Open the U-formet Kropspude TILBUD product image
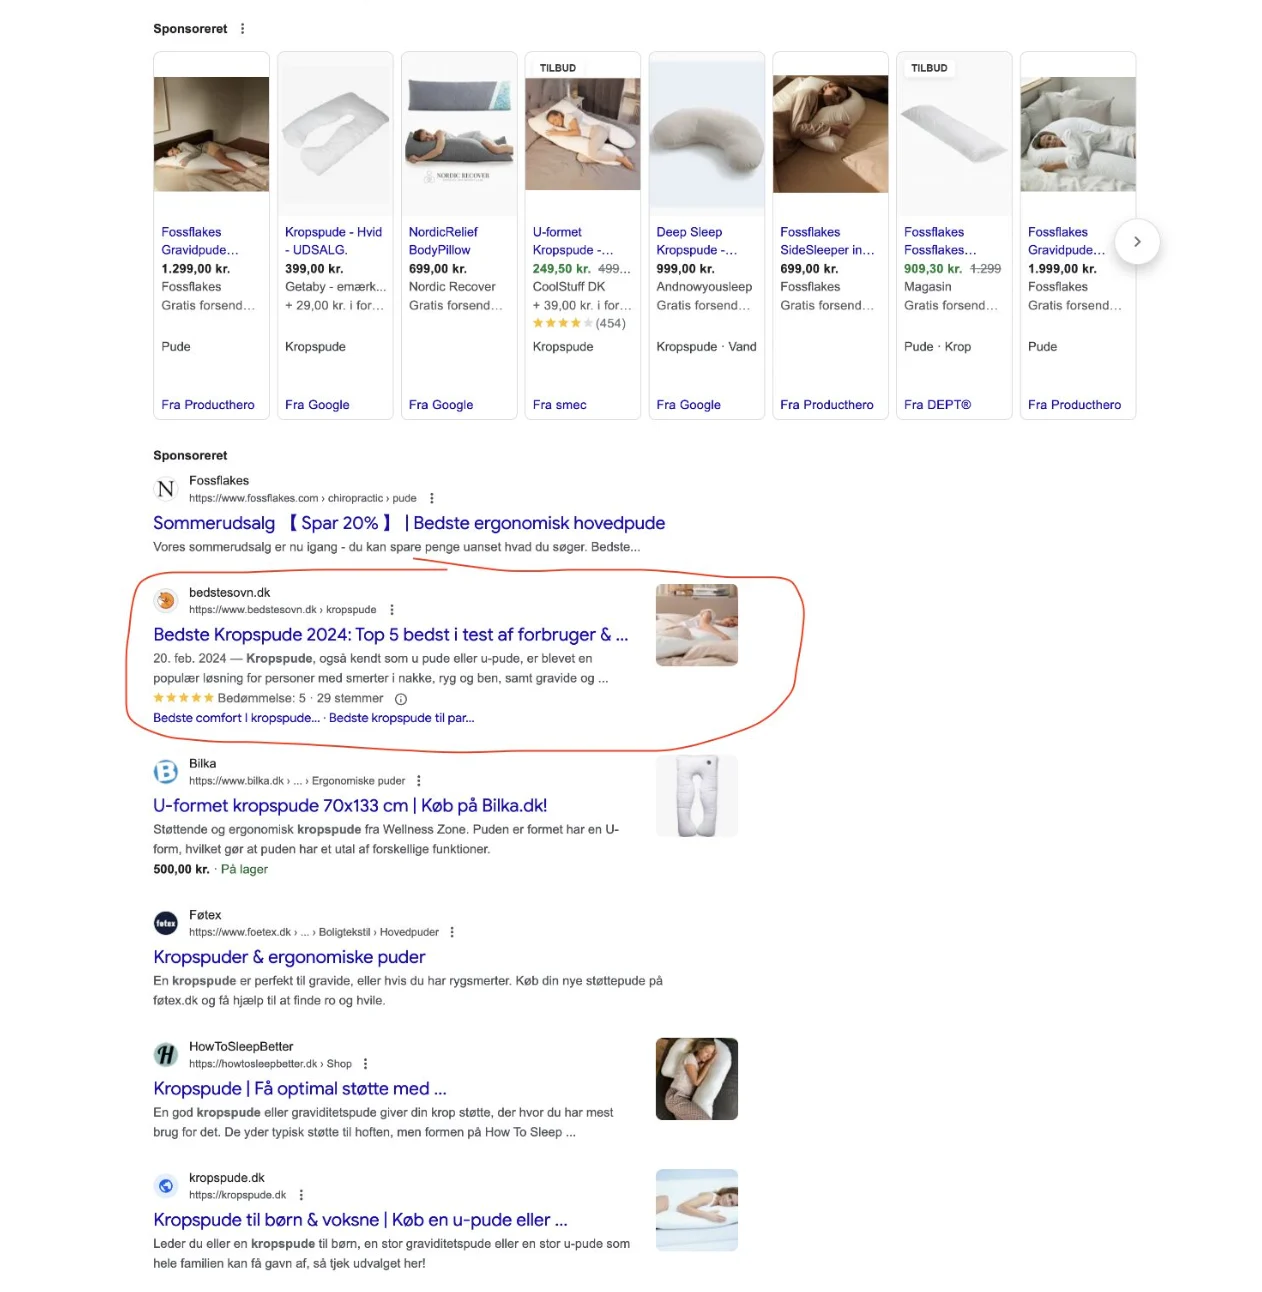 (583, 134)
